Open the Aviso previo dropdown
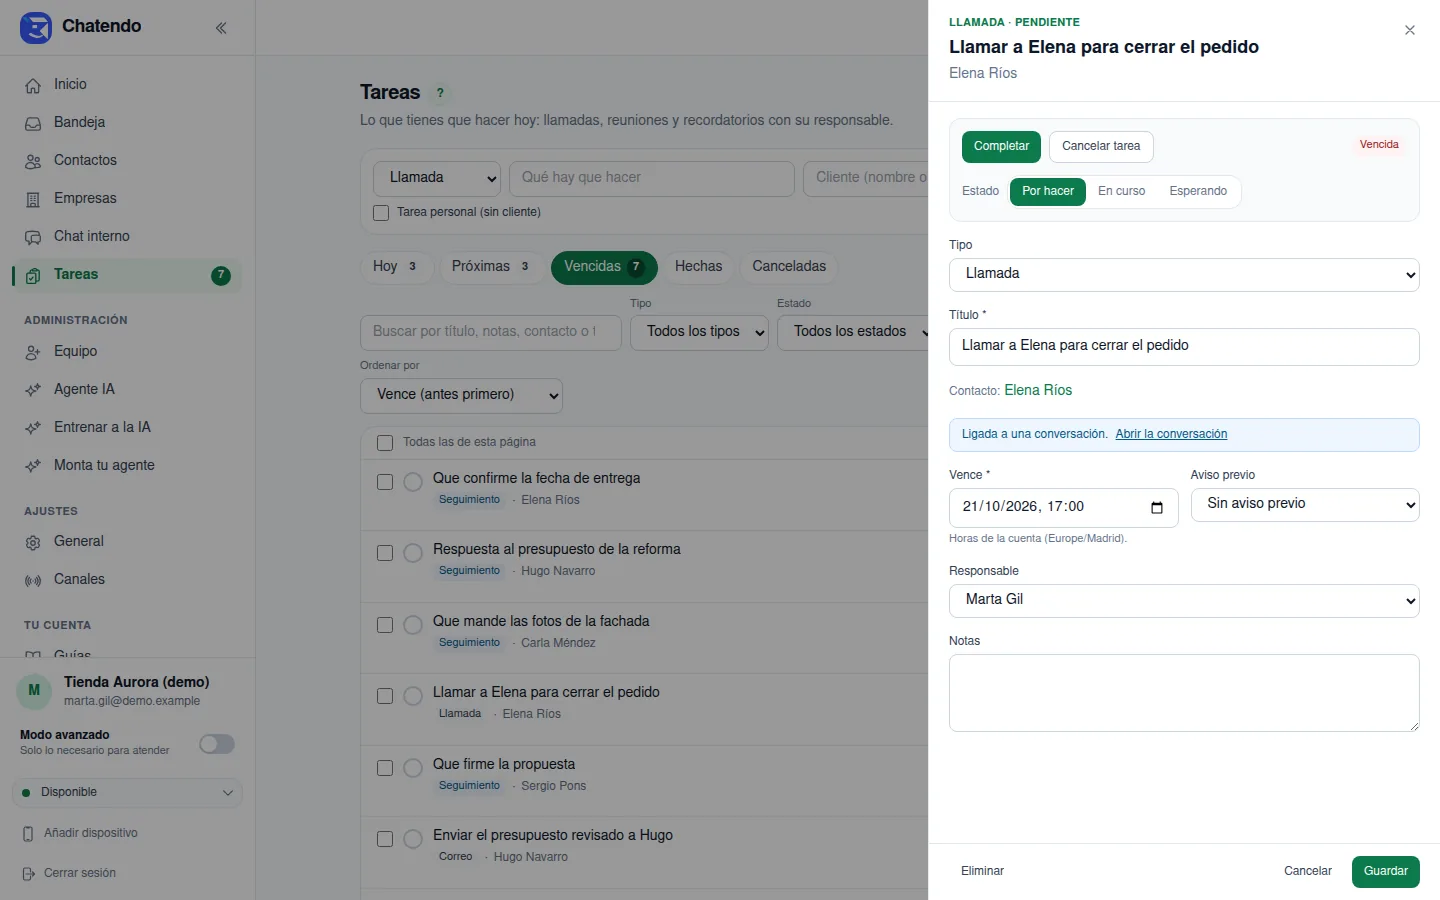This screenshot has width=1440, height=900. tap(1305, 504)
